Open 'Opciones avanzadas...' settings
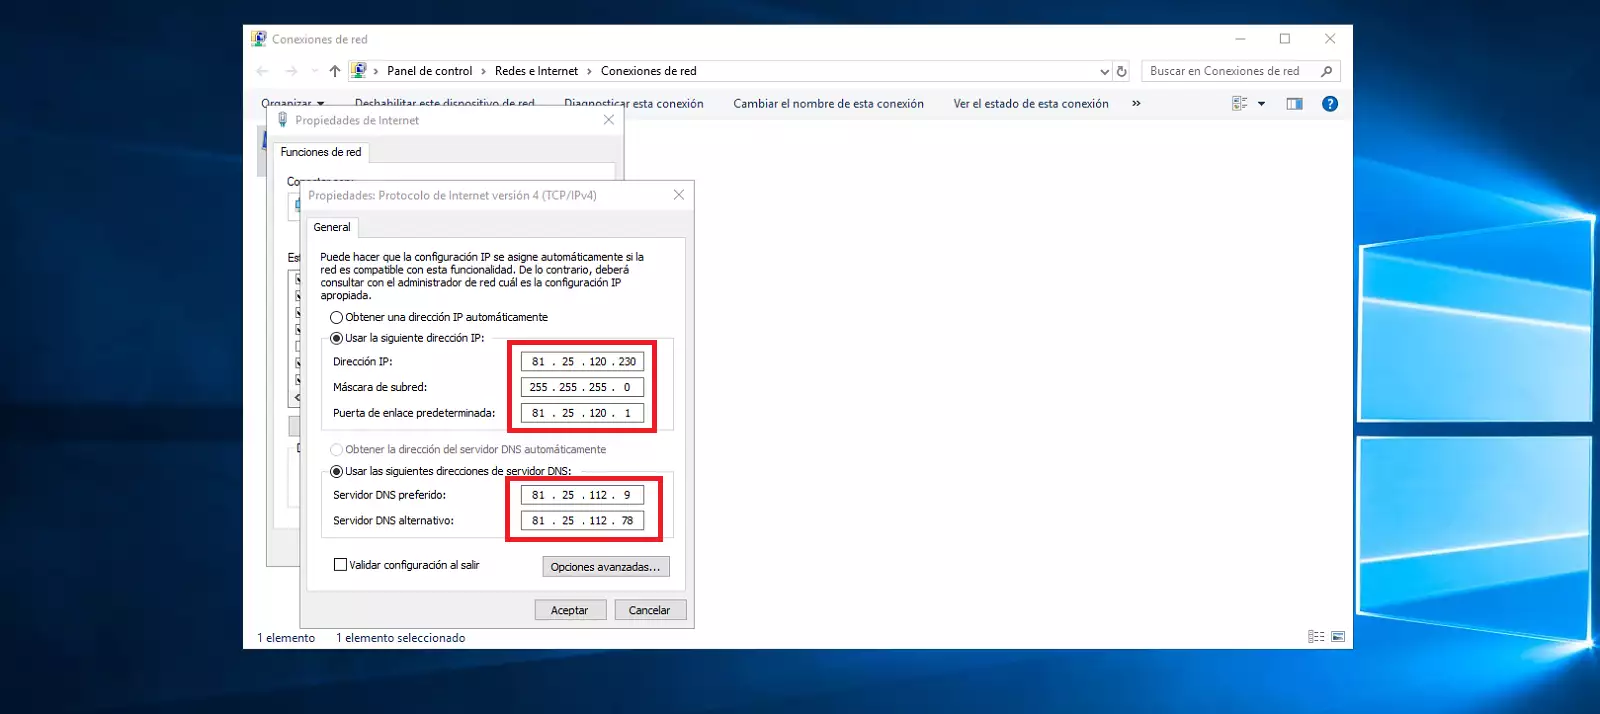The height and width of the screenshot is (714, 1600). pos(605,567)
